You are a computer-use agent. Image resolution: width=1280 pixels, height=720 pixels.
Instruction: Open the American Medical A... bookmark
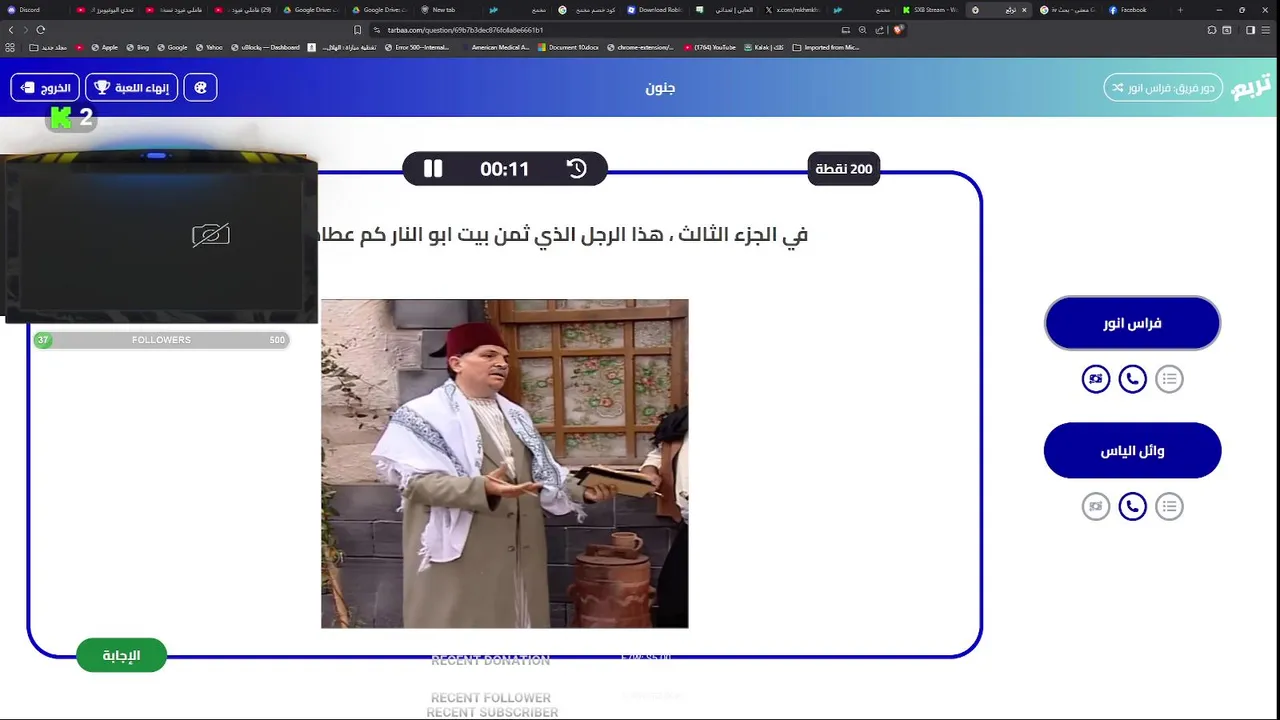click(495, 47)
